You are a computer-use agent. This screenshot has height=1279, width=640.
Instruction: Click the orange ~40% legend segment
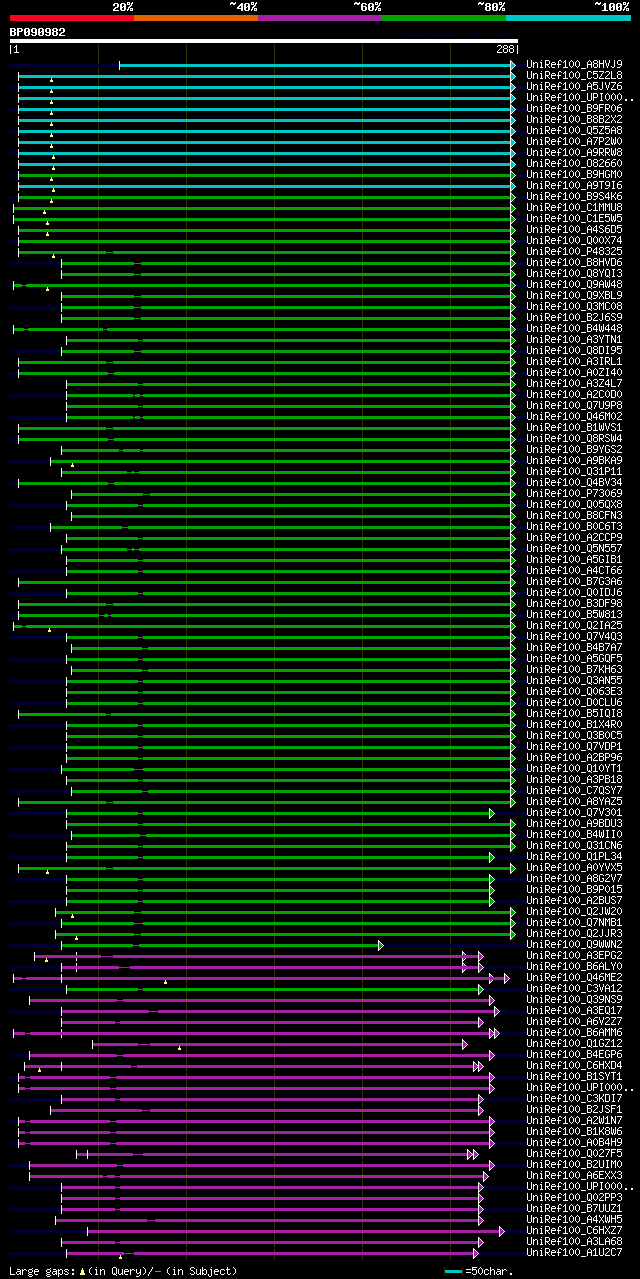click(x=196, y=18)
